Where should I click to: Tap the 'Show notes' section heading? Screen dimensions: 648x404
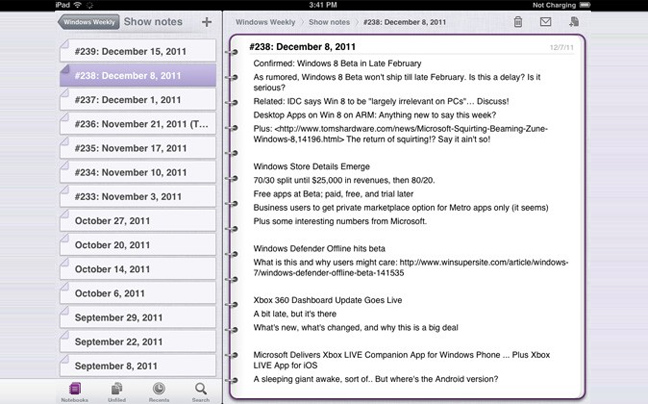pos(153,21)
